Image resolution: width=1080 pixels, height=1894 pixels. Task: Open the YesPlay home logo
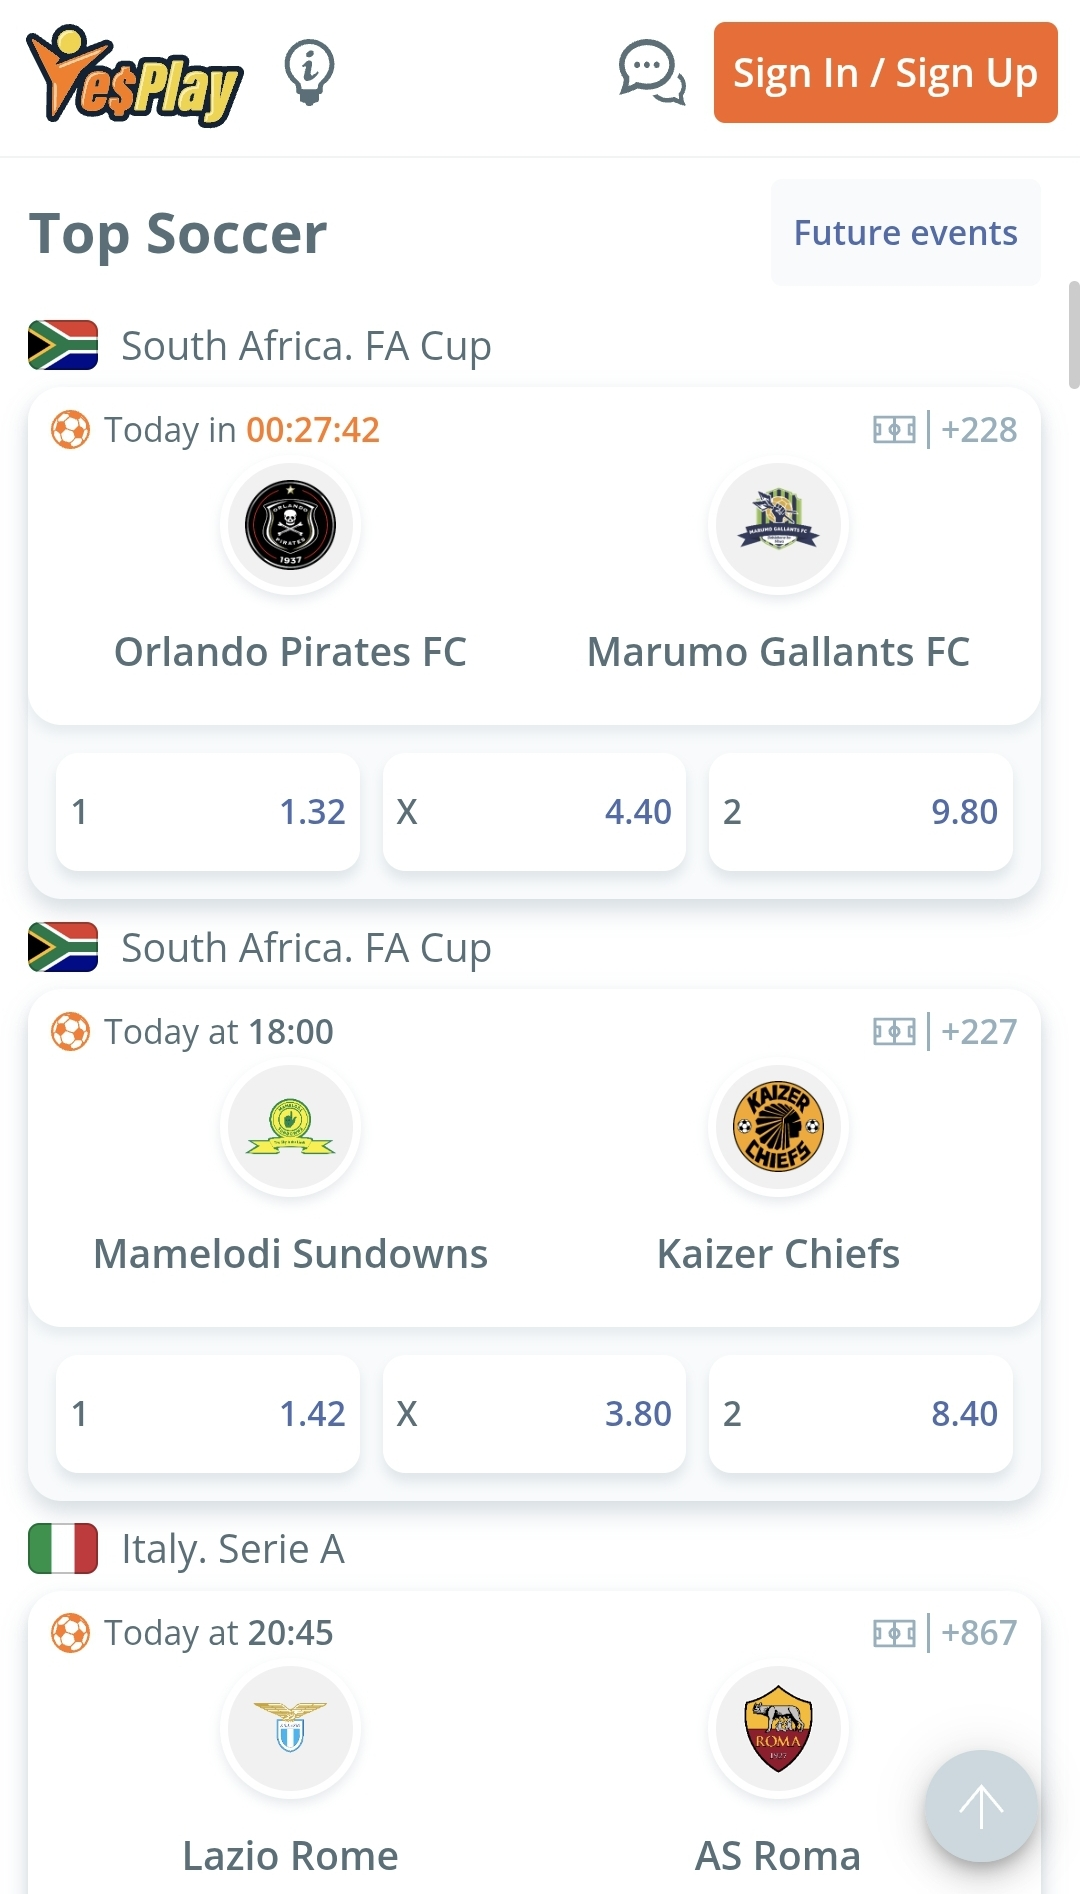[x=135, y=76]
